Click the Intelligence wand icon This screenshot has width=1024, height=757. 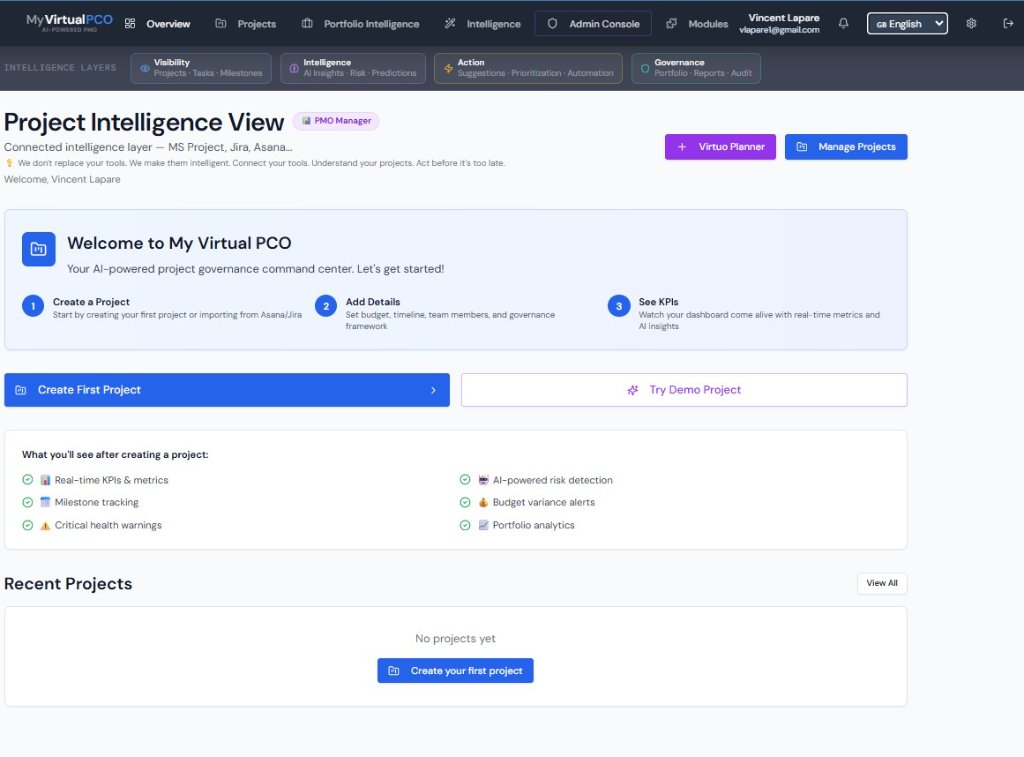click(450, 24)
